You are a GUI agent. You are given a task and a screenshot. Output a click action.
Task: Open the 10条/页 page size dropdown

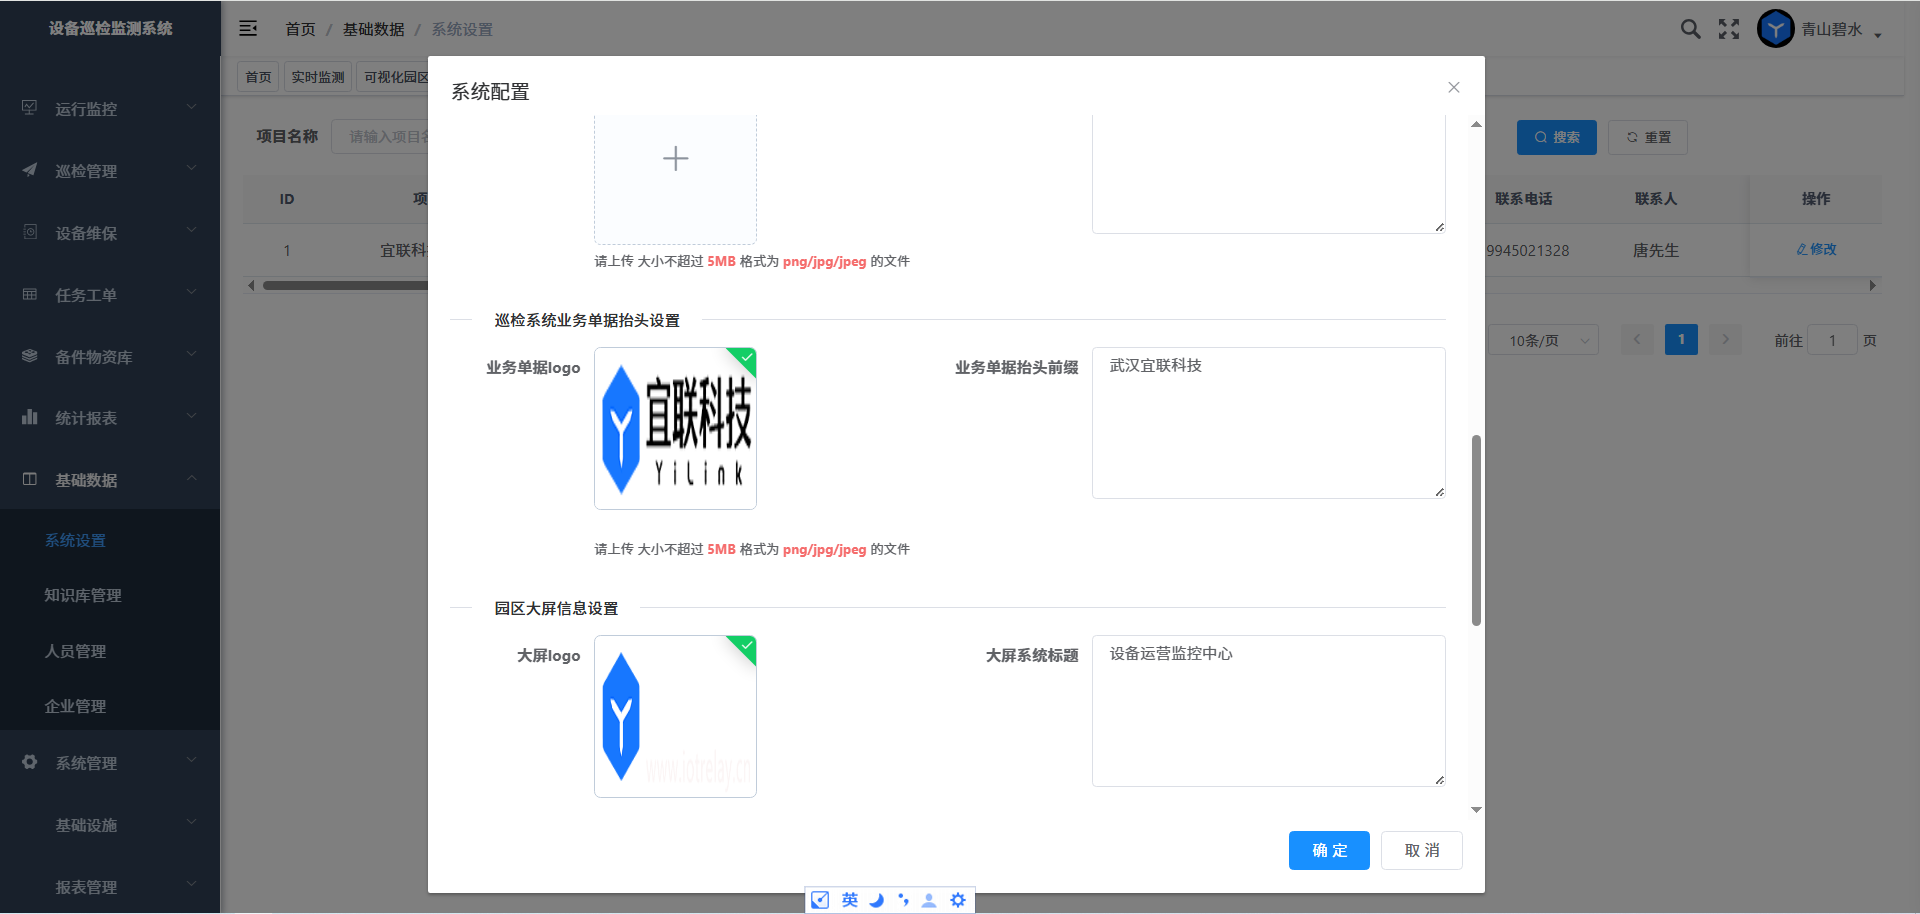(x=1543, y=341)
